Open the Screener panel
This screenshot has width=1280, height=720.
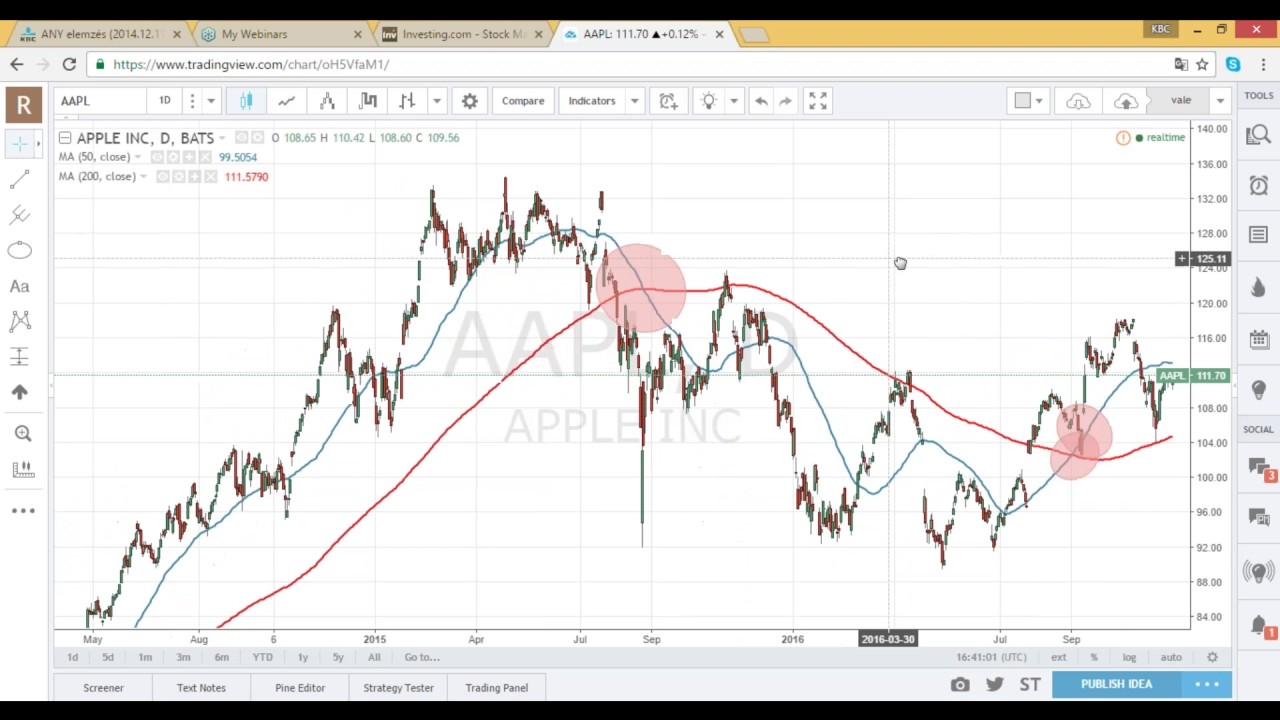click(x=103, y=688)
